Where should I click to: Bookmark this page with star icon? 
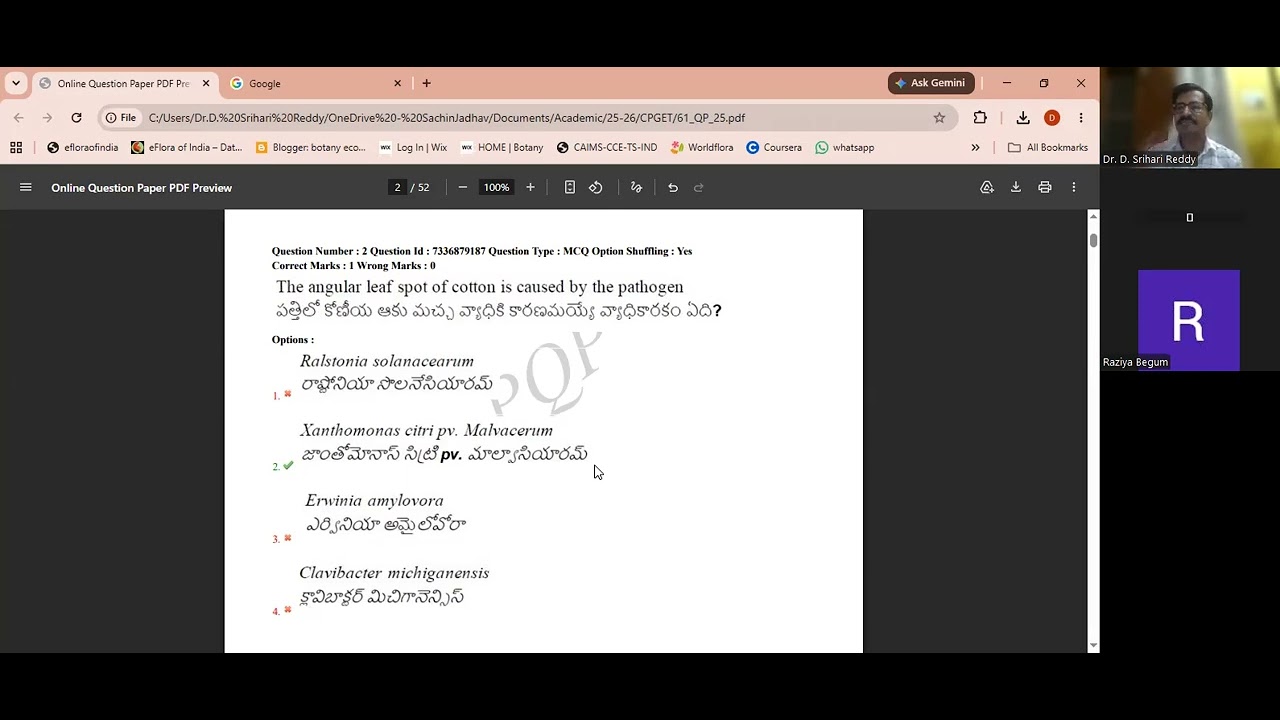[x=939, y=118]
